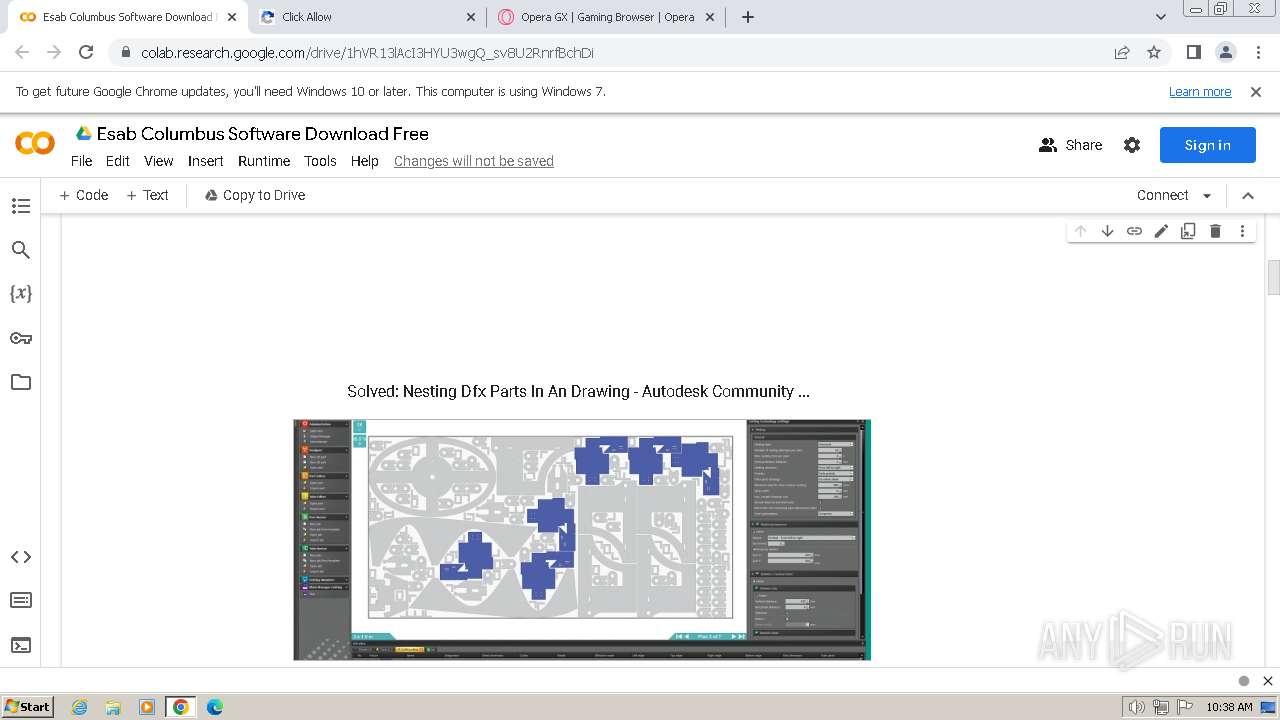Viewport: 1280px width, 720px height.
Task: Copy link to cell icon
Action: coord(1134,231)
